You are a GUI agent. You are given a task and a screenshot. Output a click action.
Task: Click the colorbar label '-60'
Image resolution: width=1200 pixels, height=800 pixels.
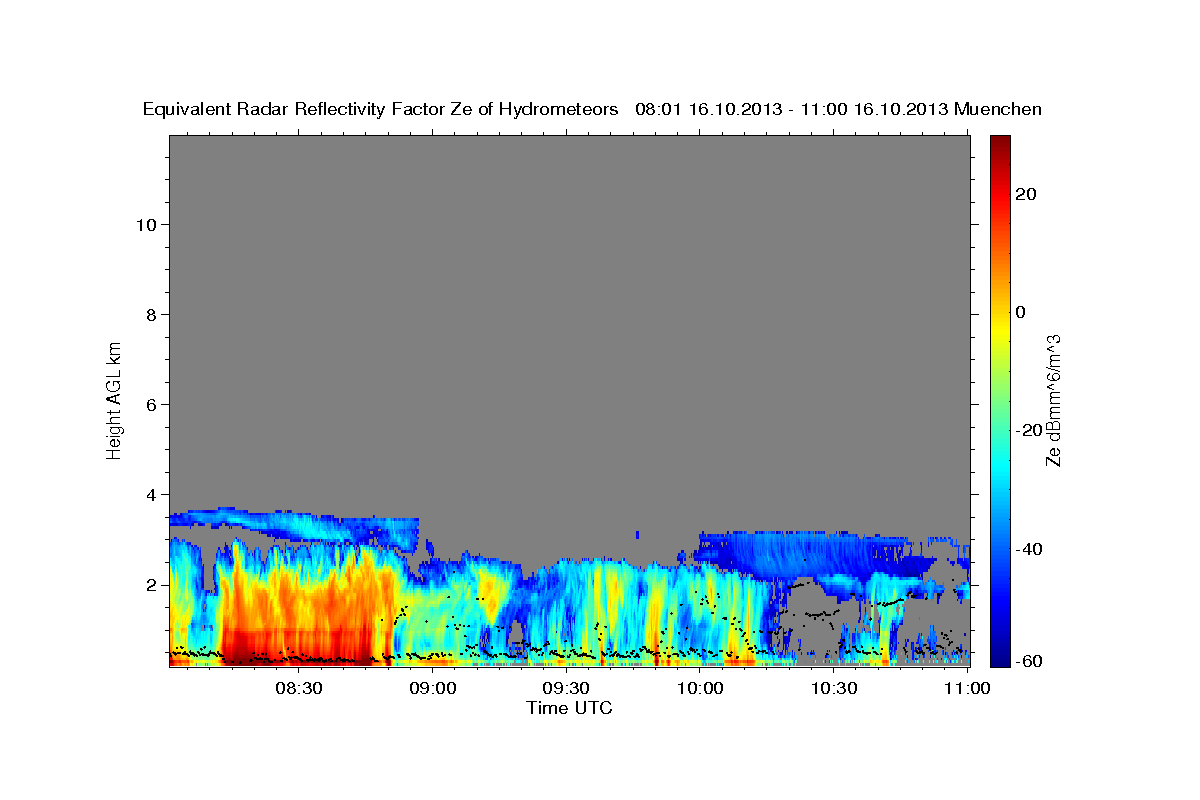(1028, 660)
